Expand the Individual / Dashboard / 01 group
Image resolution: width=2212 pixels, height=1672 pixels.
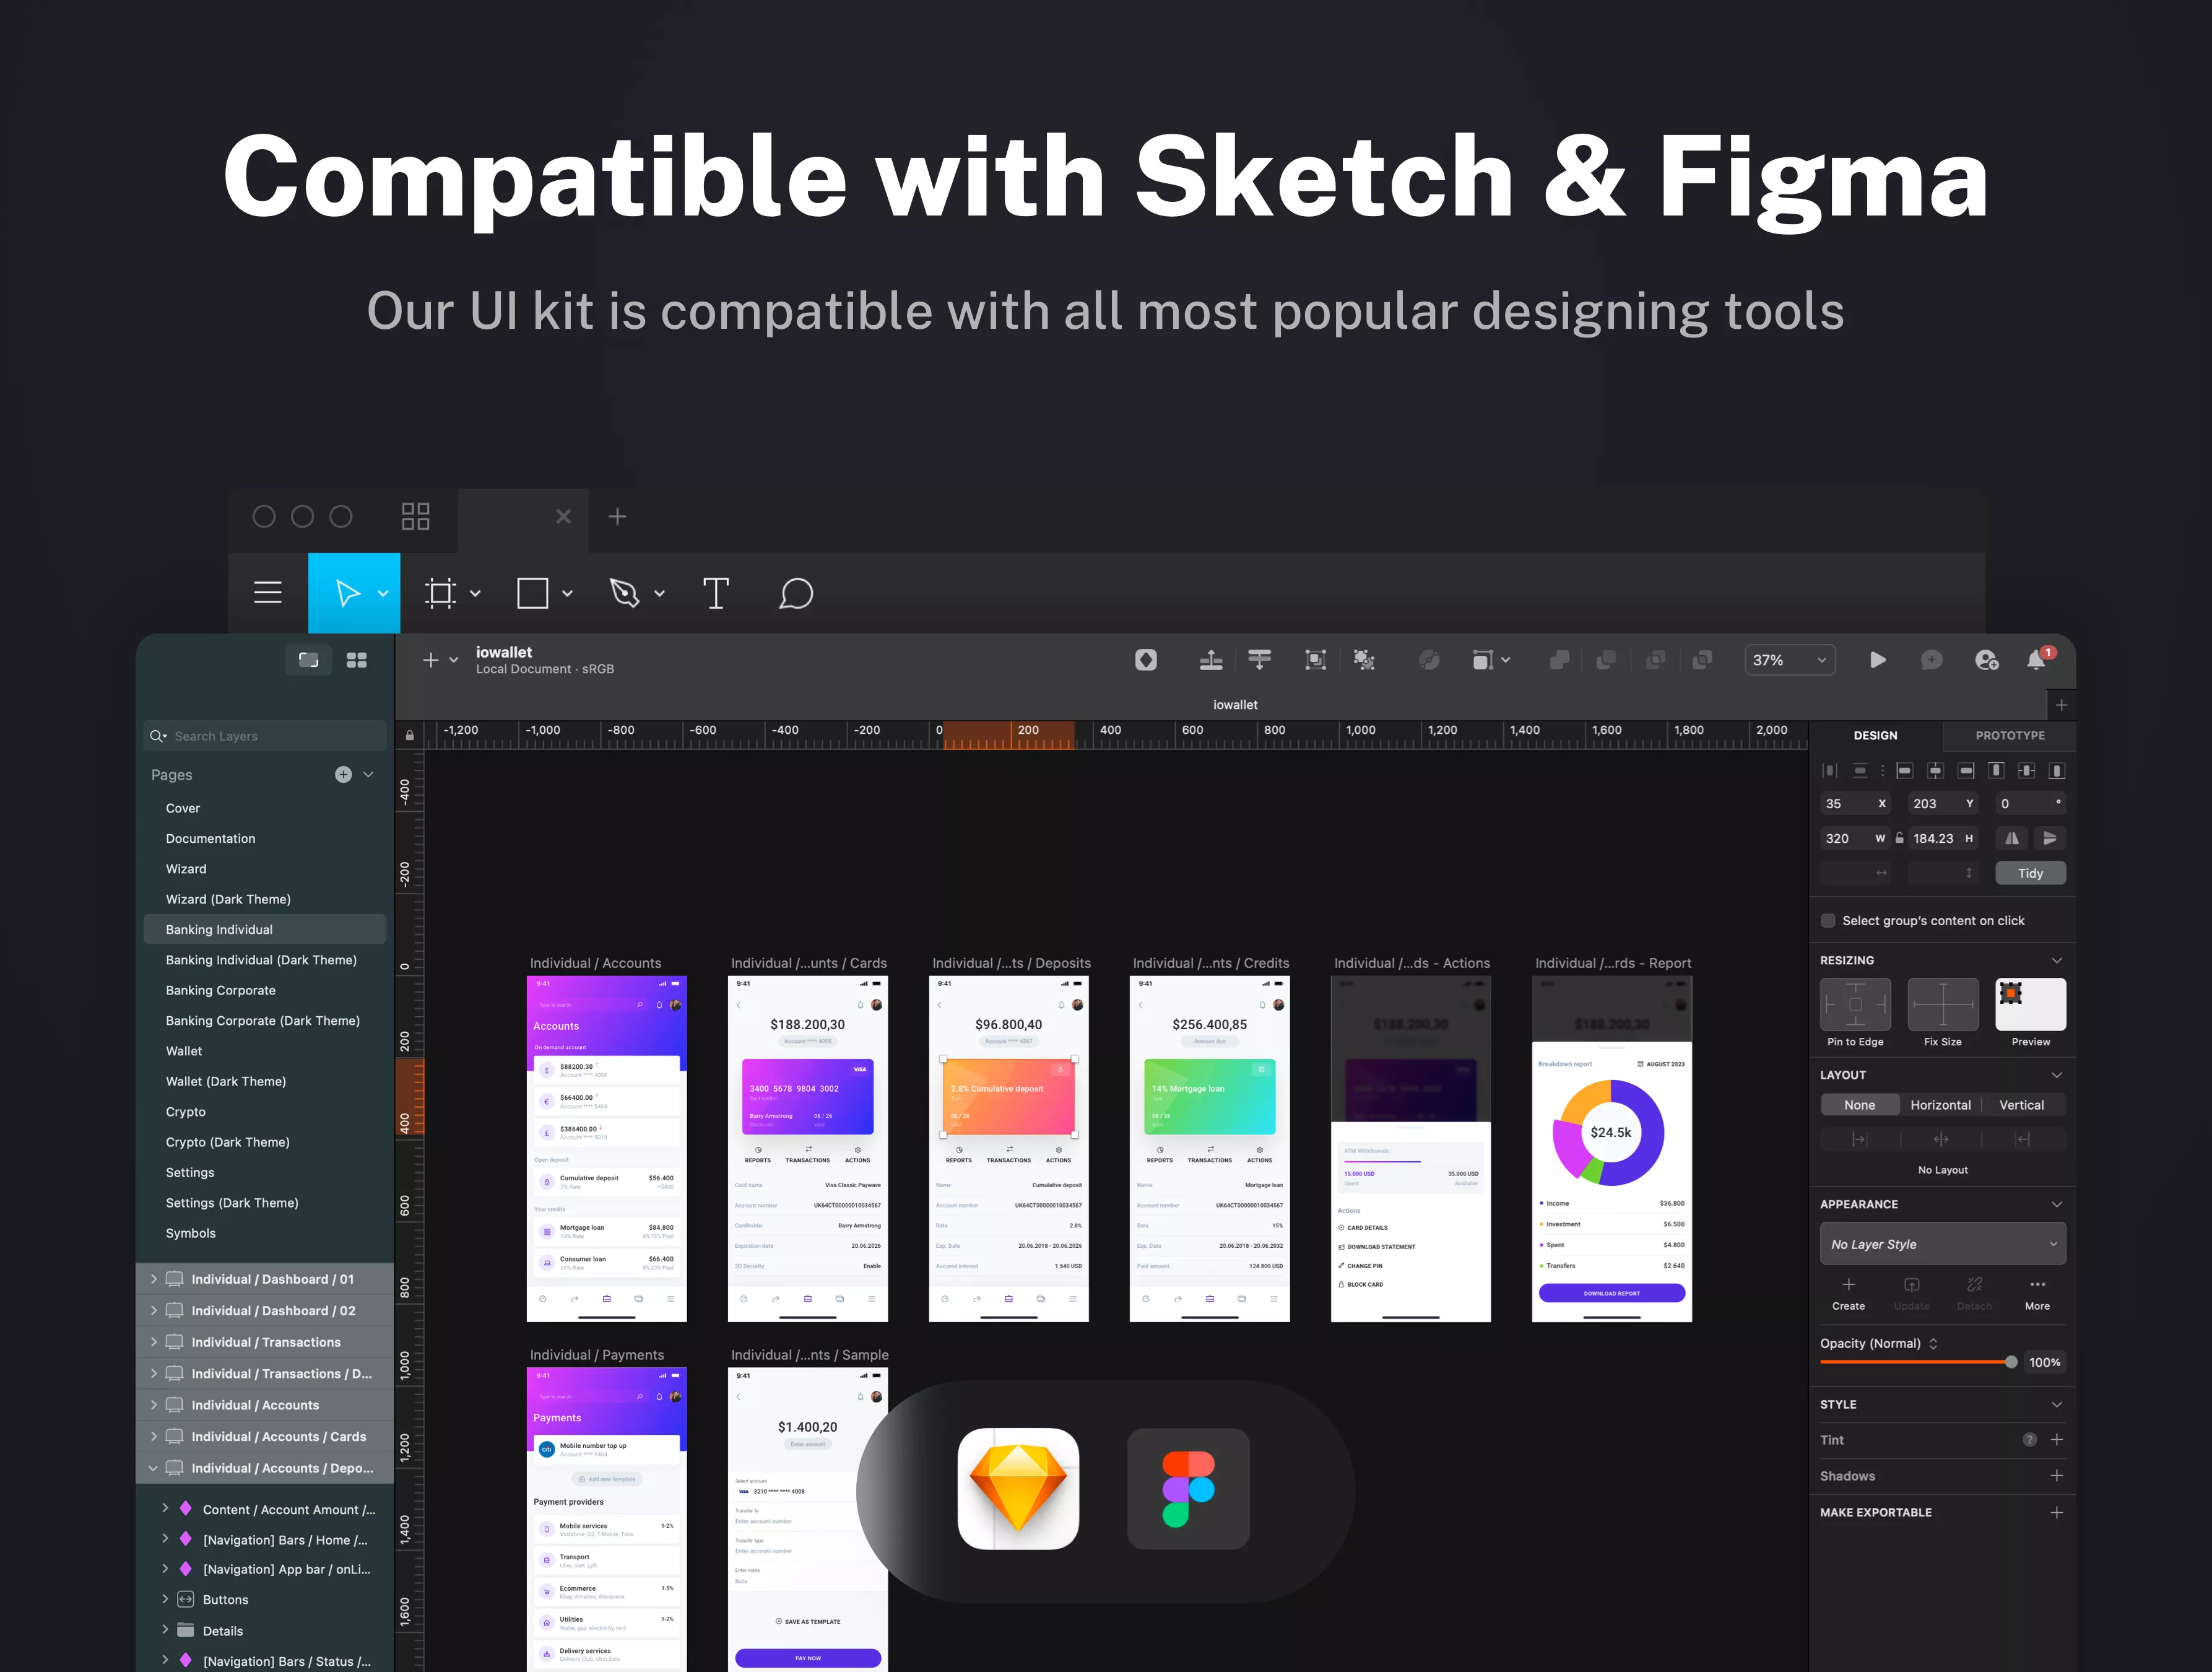click(x=153, y=1279)
